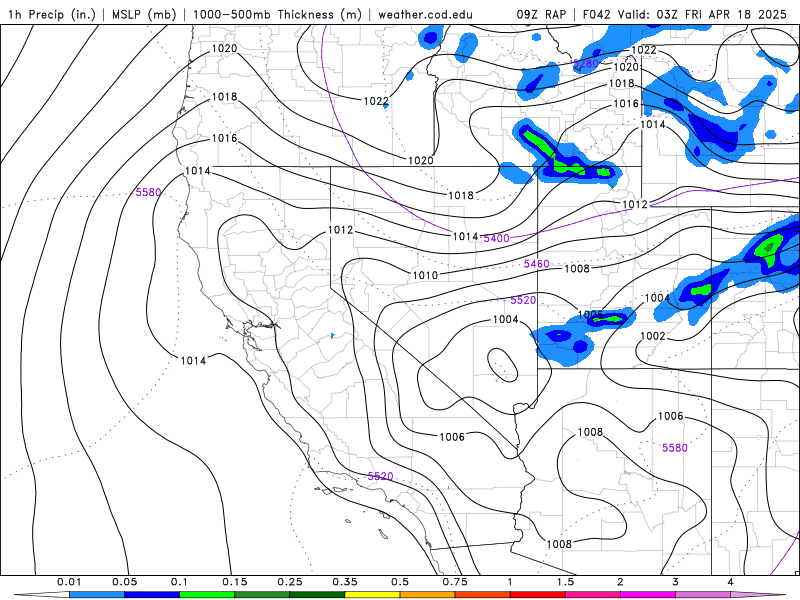Click the 0.01 legend scale value
The image size is (800, 600).
coord(69,582)
